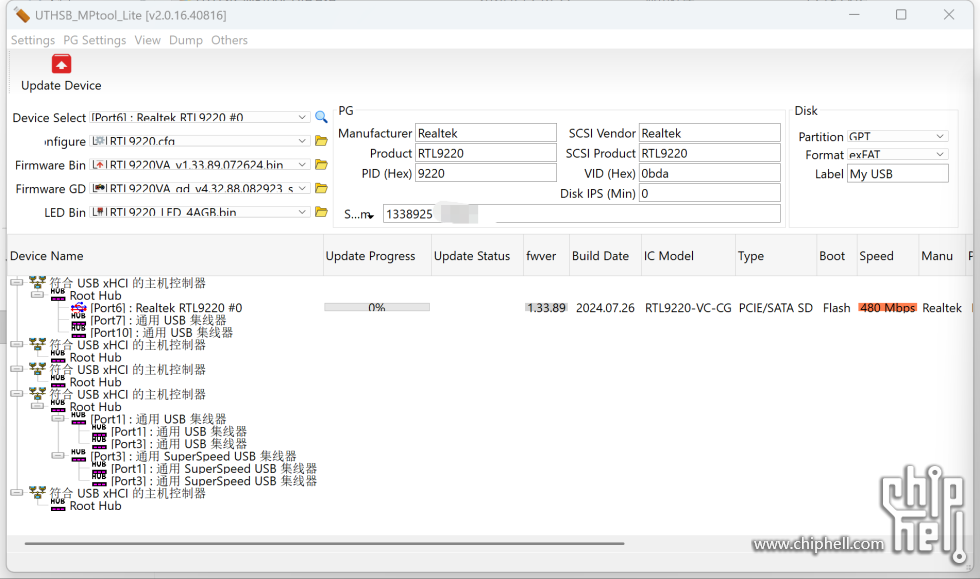
Task: Click the Port6 Realtek RTL9220 device icon
Action: 79,308
